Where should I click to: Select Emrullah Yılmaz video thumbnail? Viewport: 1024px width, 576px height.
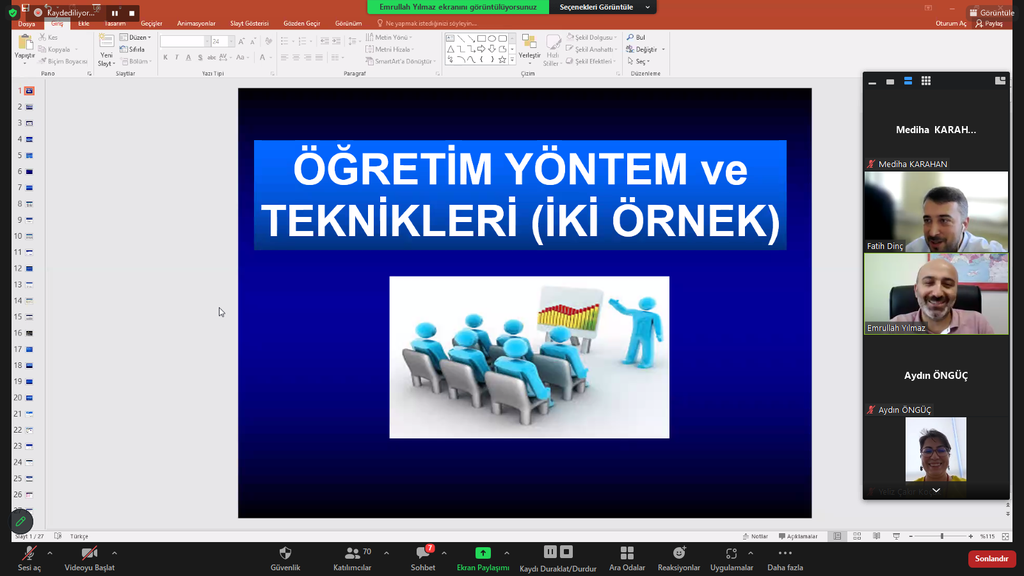pos(936,293)
